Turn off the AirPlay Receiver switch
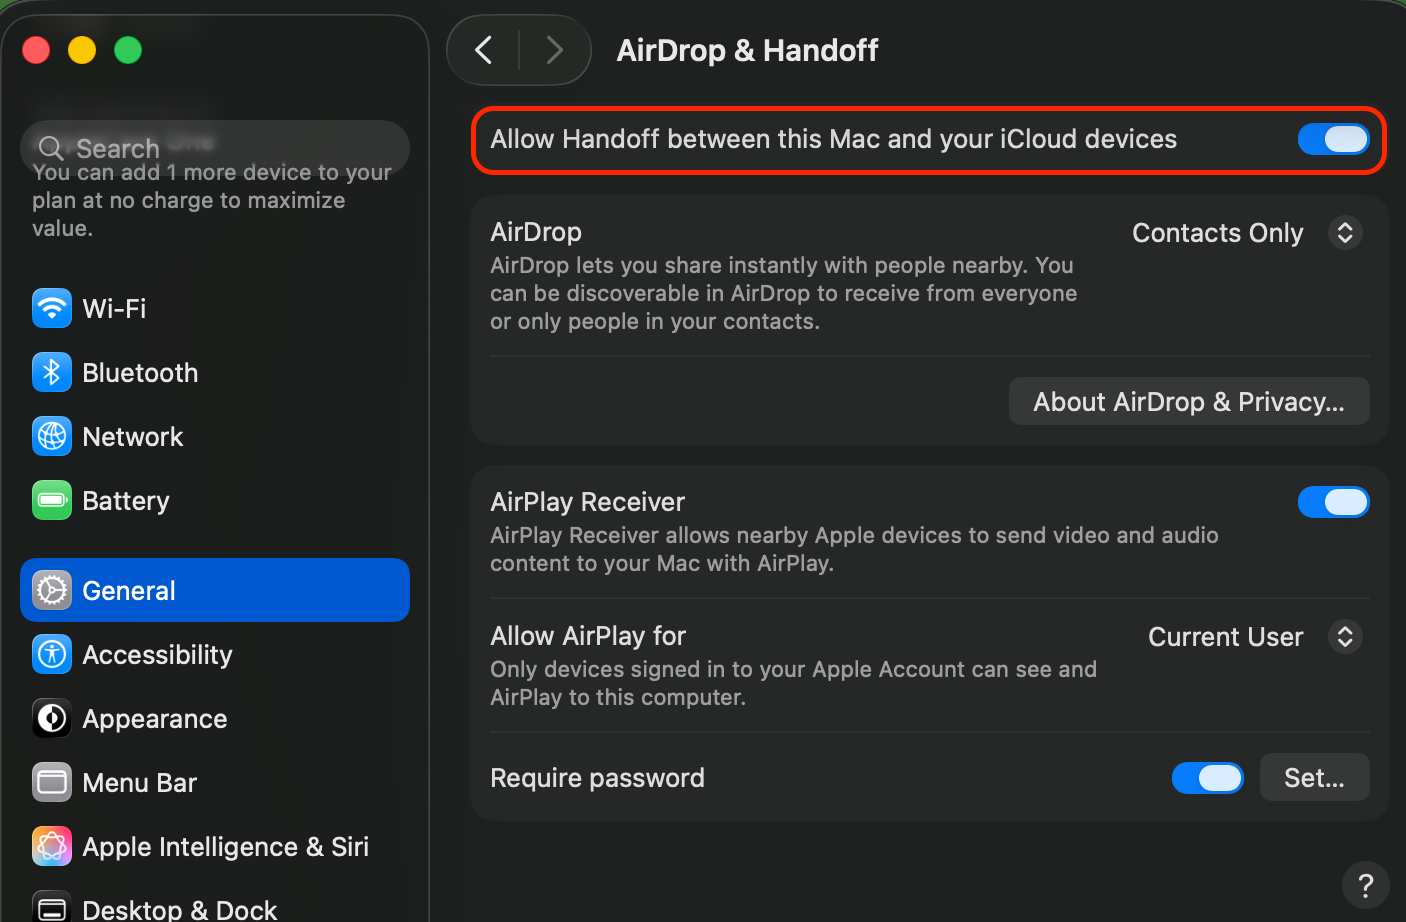The image size is (1406, 922). (1334, 502)
